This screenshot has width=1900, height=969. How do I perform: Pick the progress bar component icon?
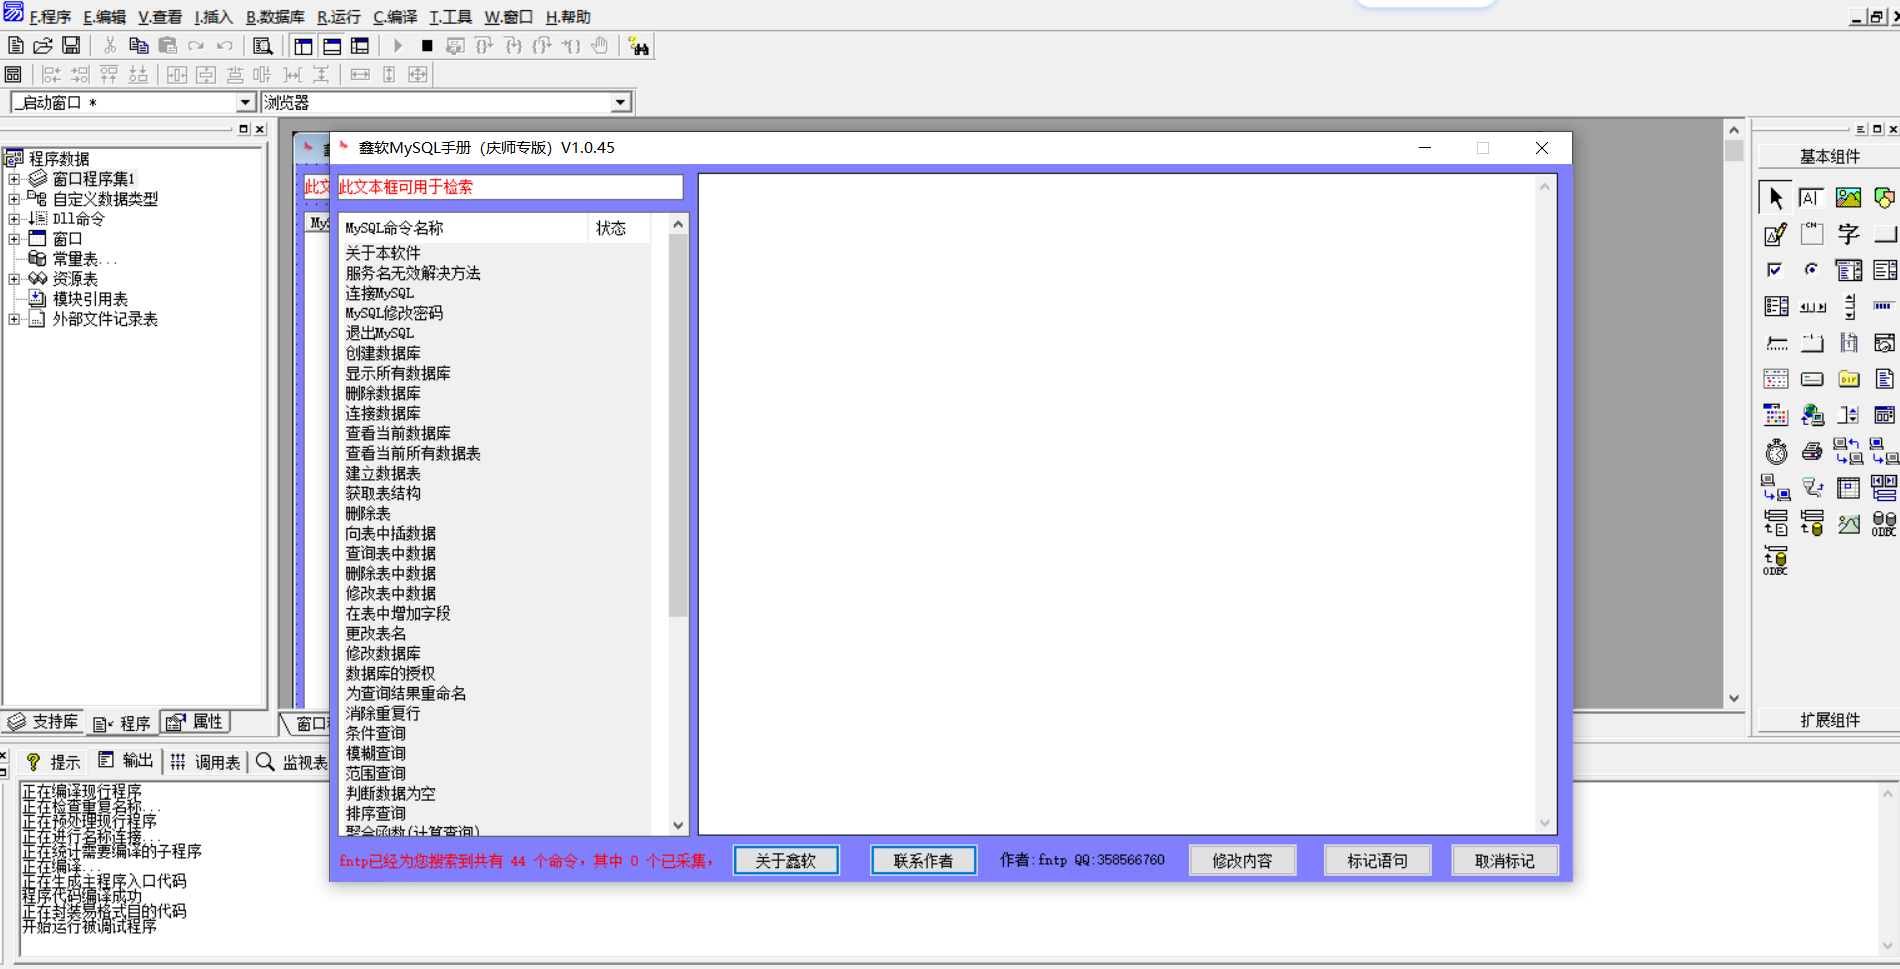point(1884,306)
